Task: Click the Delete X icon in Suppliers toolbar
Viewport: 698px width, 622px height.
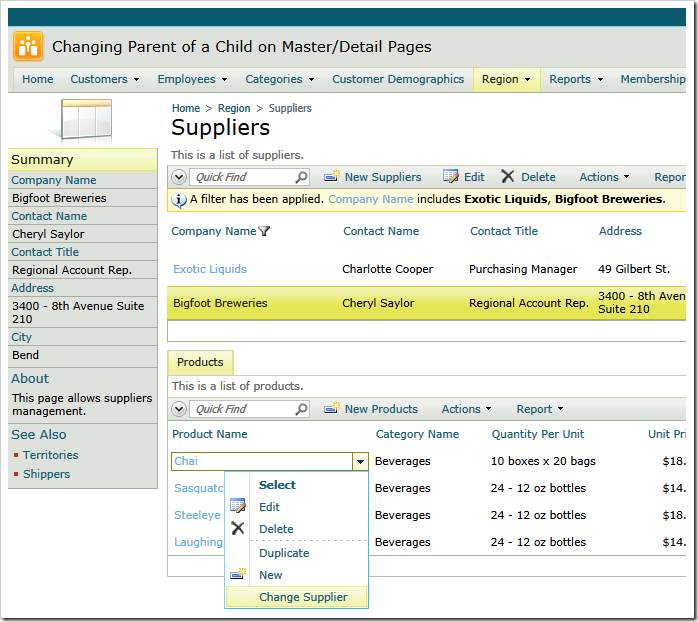Action: 508,177
